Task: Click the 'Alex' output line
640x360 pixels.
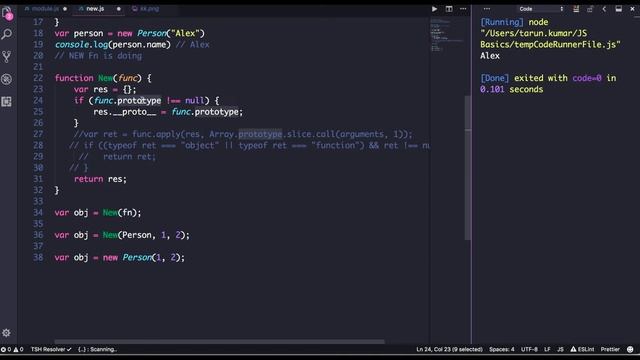Action: click(490, 56)
